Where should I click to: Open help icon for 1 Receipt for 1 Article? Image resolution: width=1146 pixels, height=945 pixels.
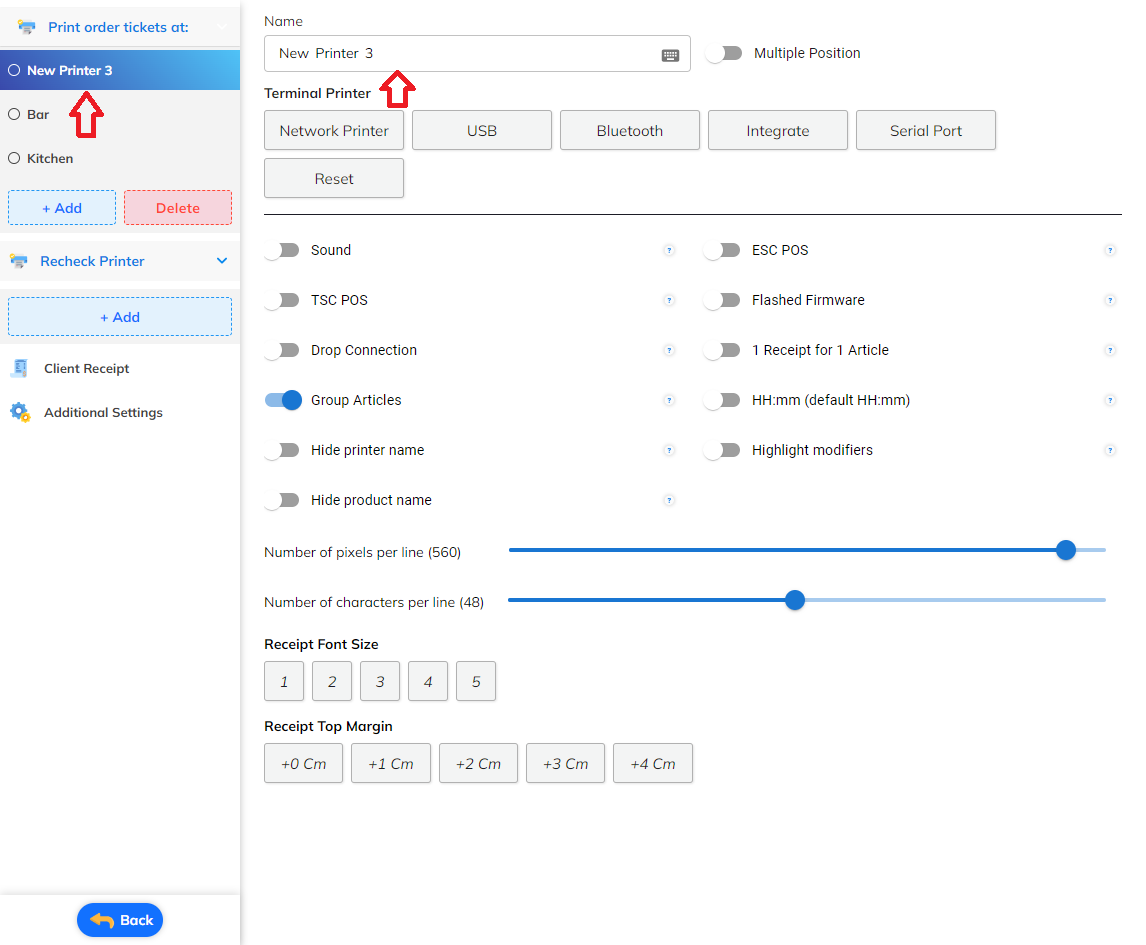(1109, 351)
